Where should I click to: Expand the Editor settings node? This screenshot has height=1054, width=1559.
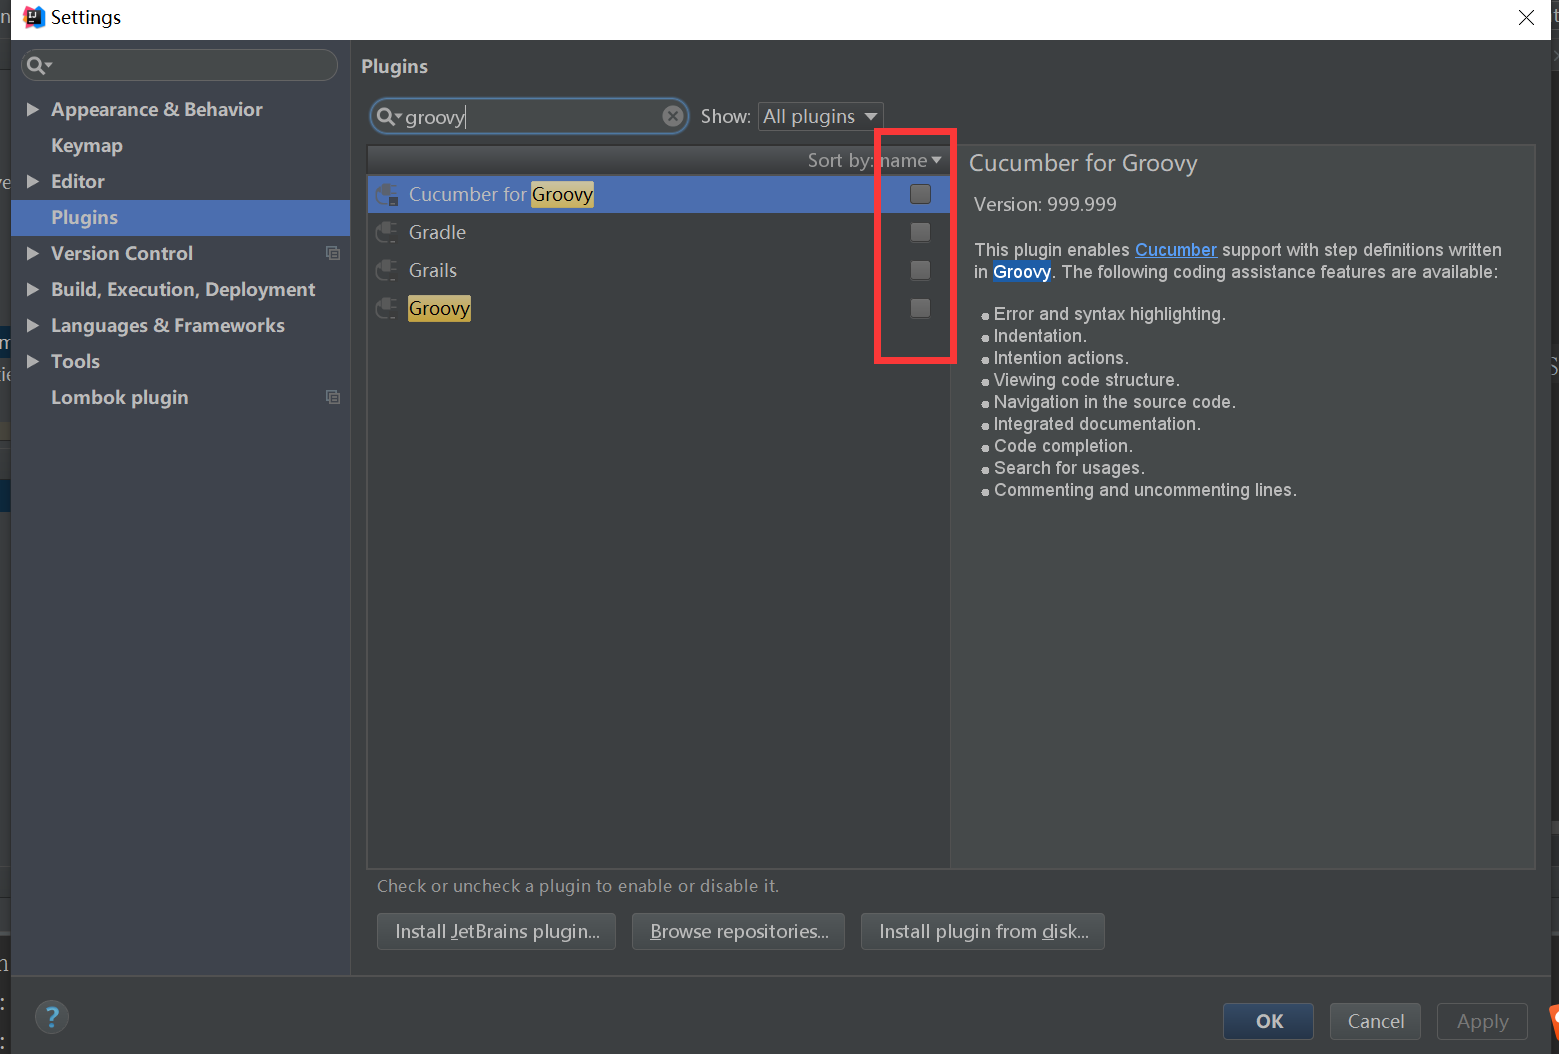33,181
